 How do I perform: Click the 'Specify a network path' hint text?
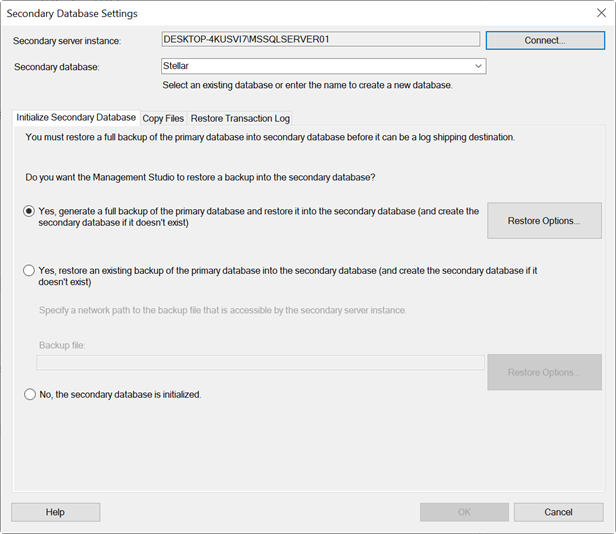[x=223, y=310]
